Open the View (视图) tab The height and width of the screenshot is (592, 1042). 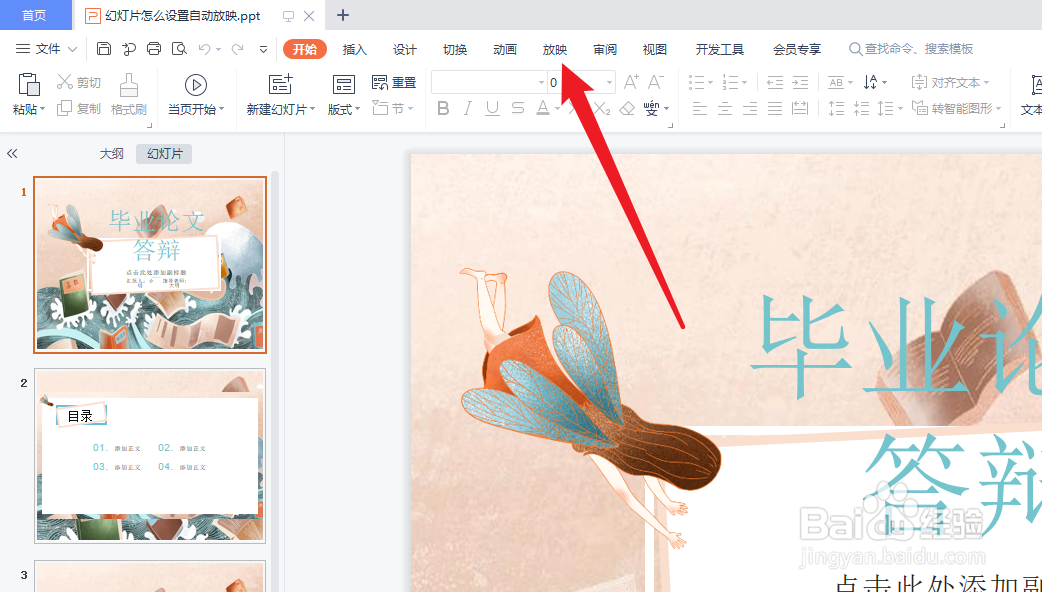click(x=655, y=49)
